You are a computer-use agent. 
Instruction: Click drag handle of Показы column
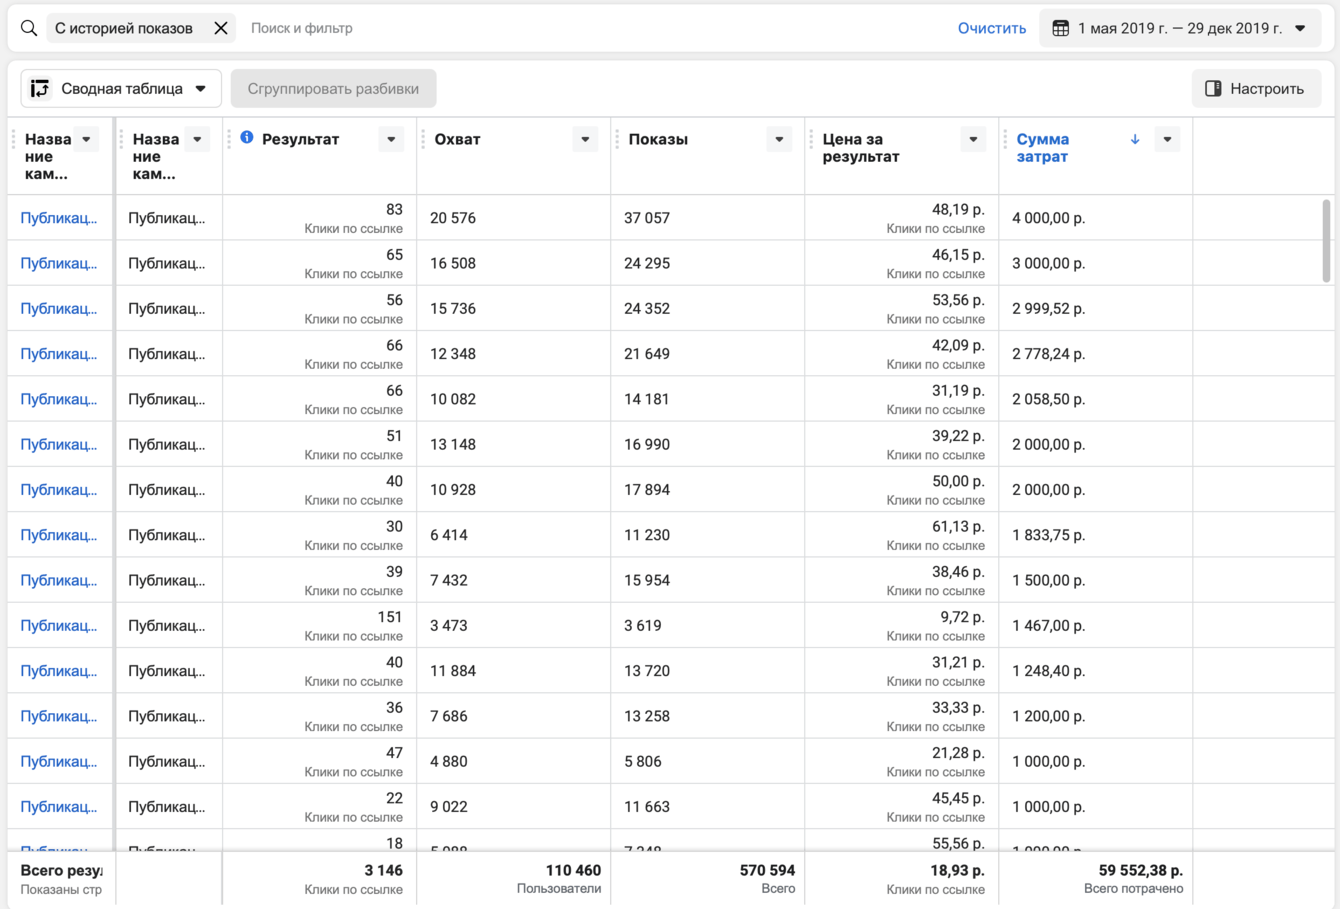[x=617, y=139]
